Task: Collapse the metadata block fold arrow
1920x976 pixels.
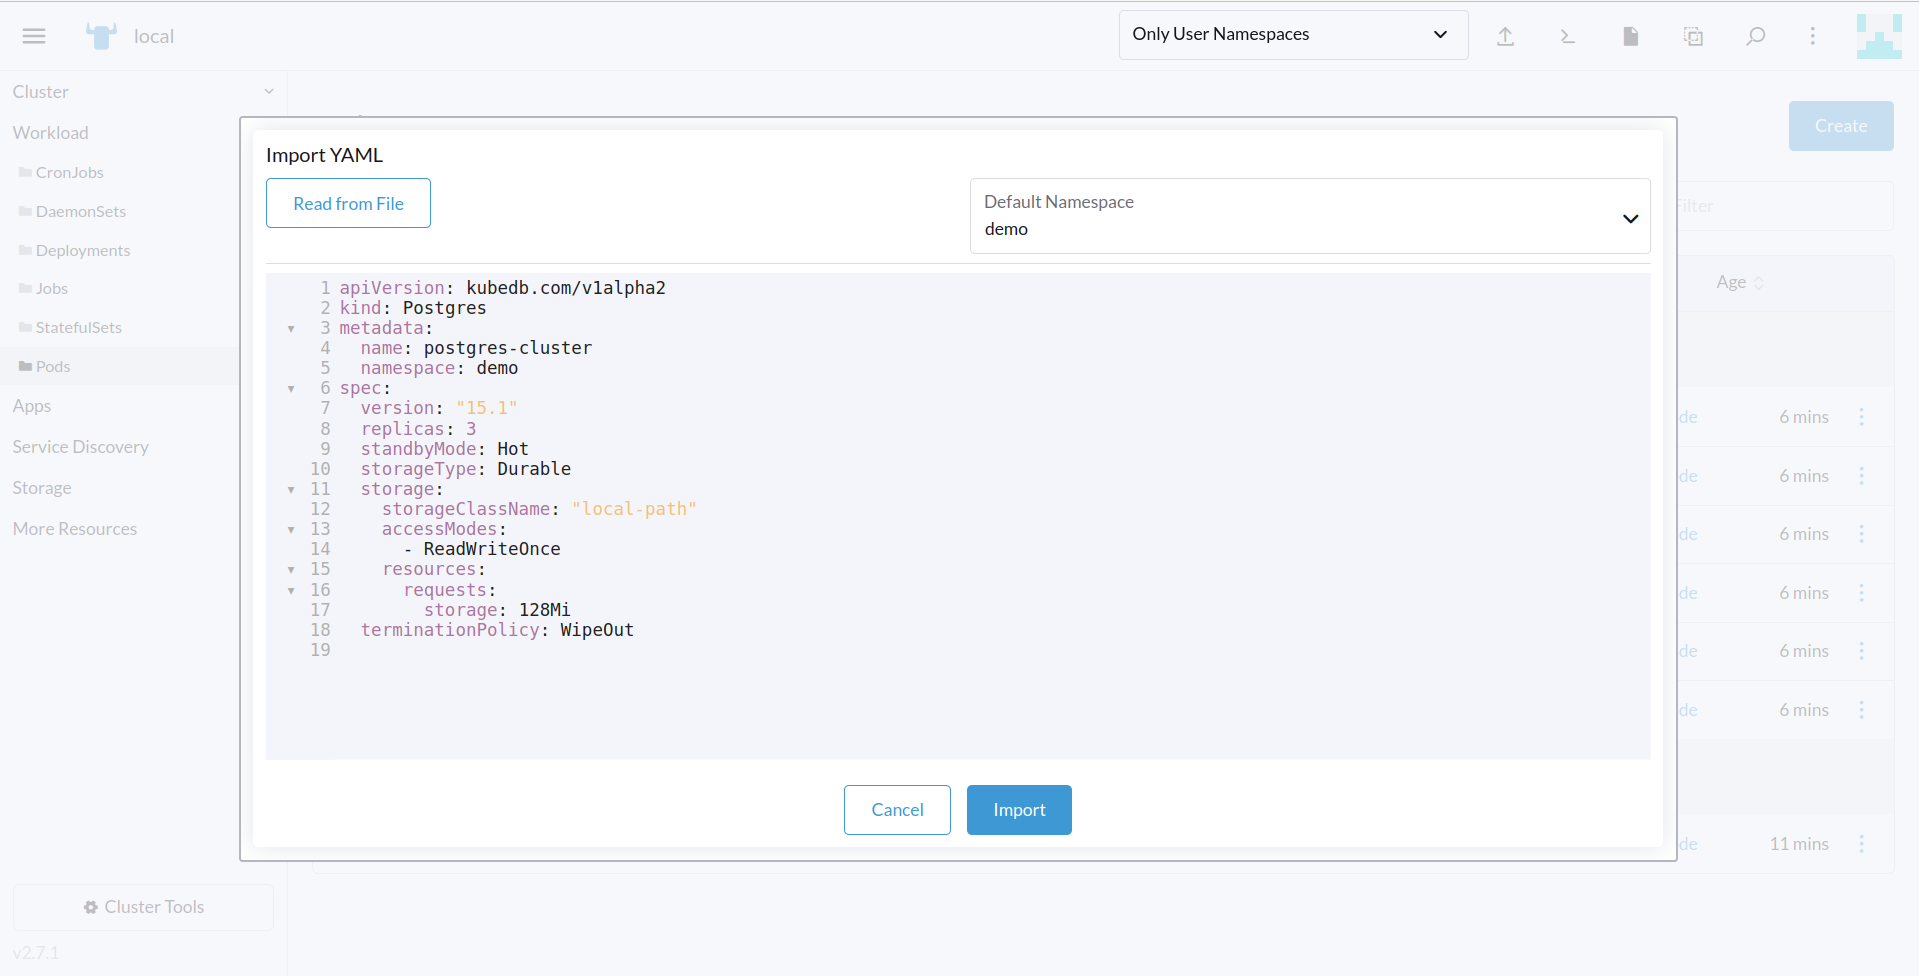Action: click(291, 329)
